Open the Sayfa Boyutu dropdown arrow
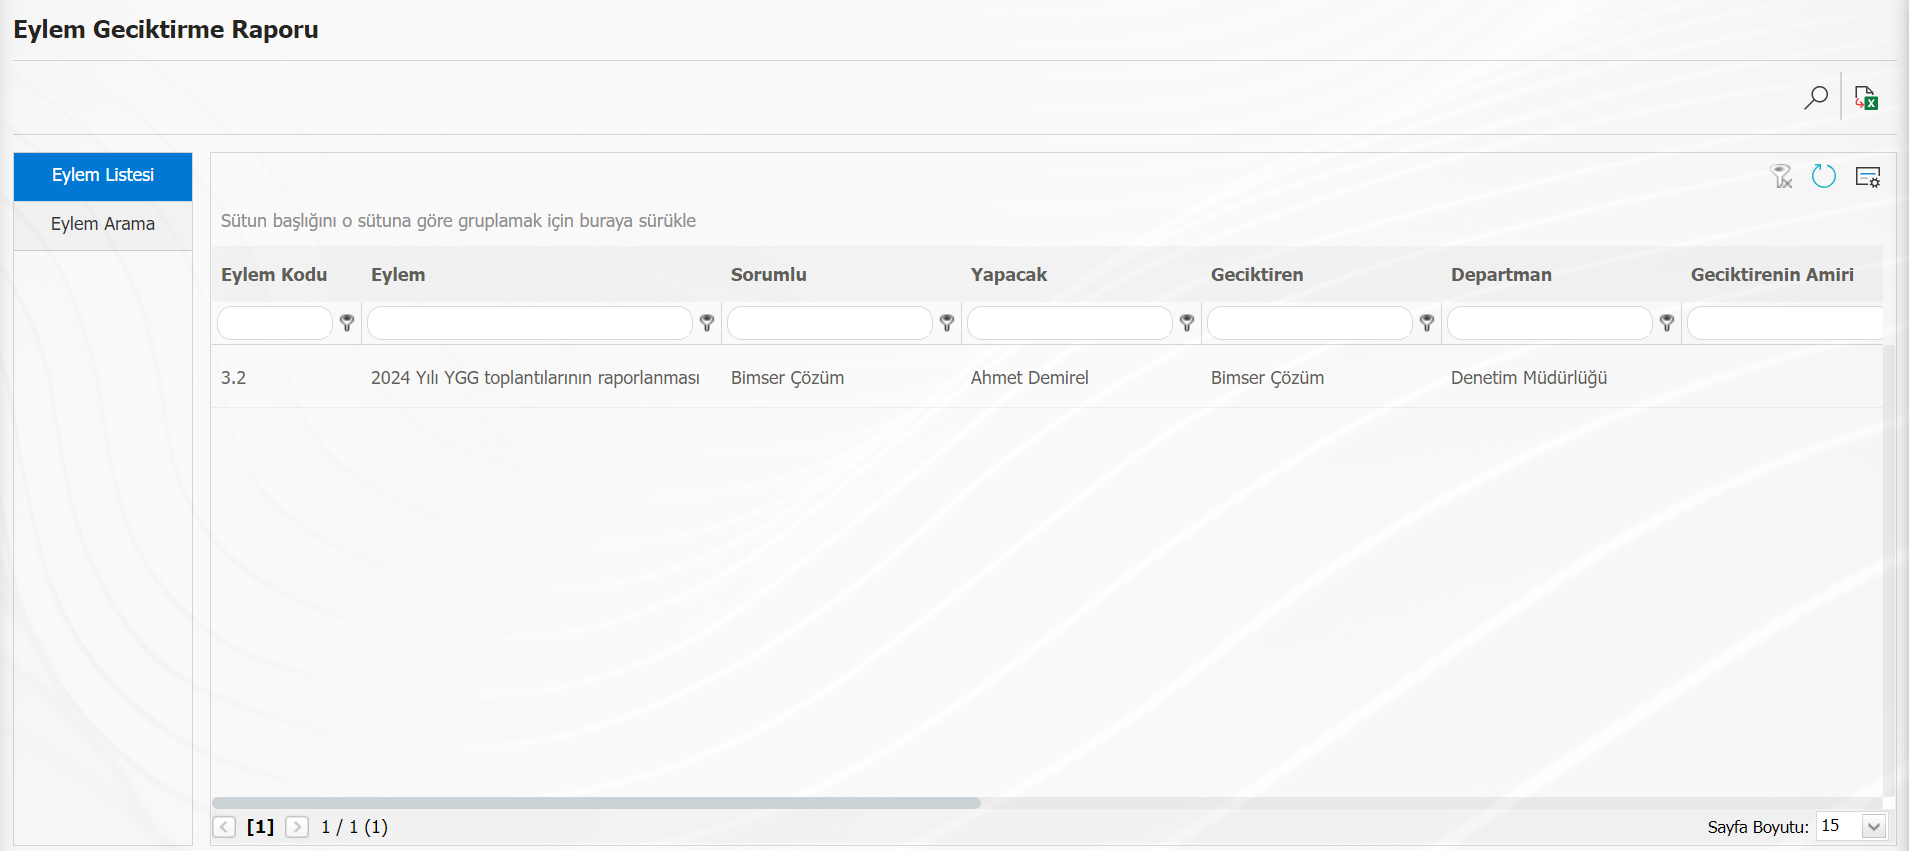 [1874, 827]
